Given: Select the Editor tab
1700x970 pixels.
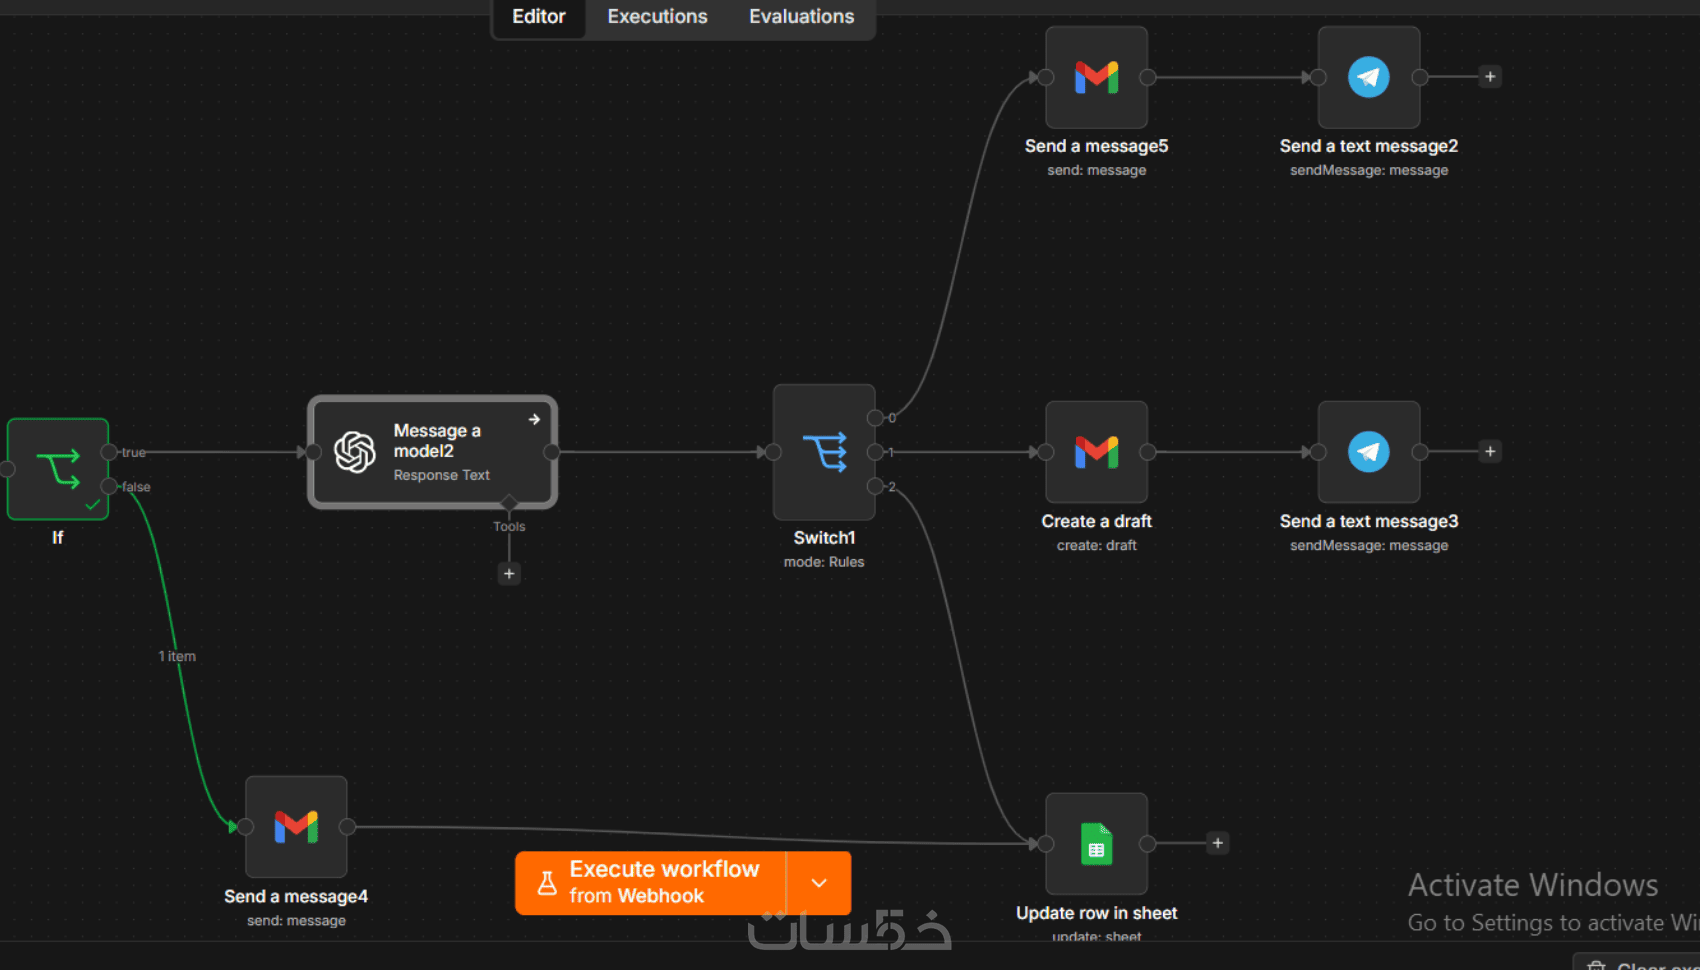Looking at the screenshot, I should point(538,17).
